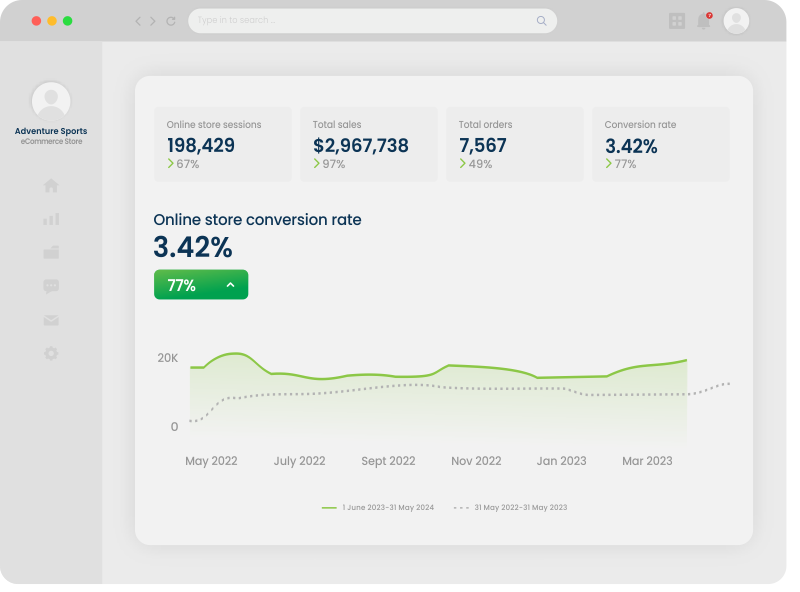The width and height of the screenshot is (800, 592).
Task: Open the Home icon in sidebar
Action: [x=51, y=185]
